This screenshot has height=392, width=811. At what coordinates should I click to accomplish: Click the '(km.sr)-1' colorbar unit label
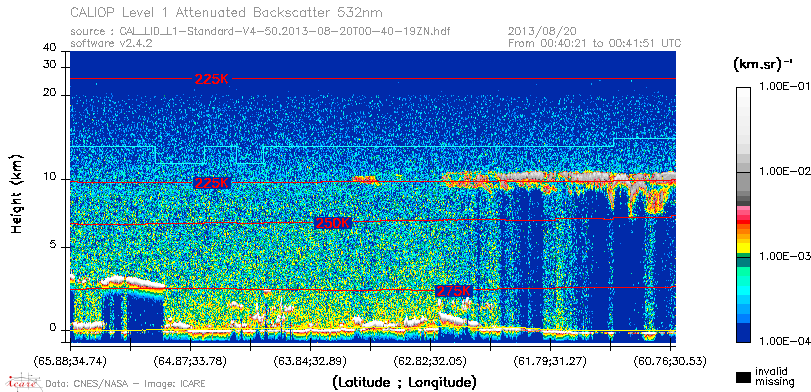(x=763, y=65)
